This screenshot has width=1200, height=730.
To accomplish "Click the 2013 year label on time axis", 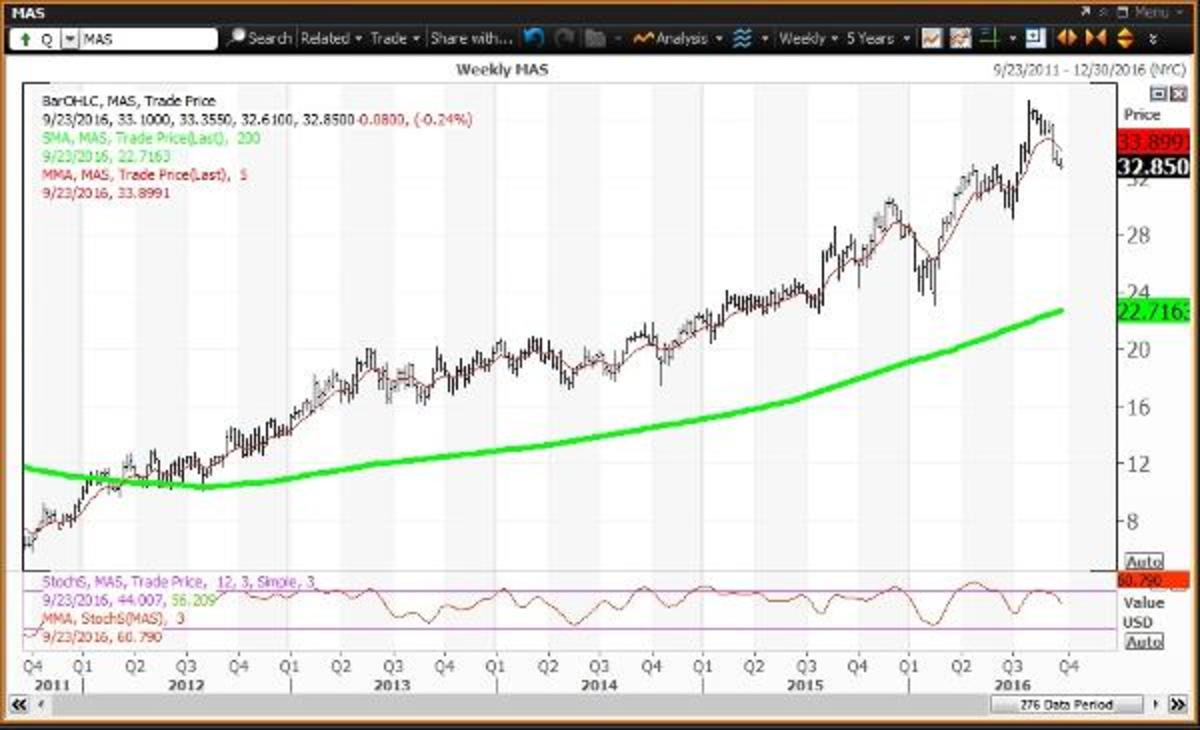I will [392, 686].
